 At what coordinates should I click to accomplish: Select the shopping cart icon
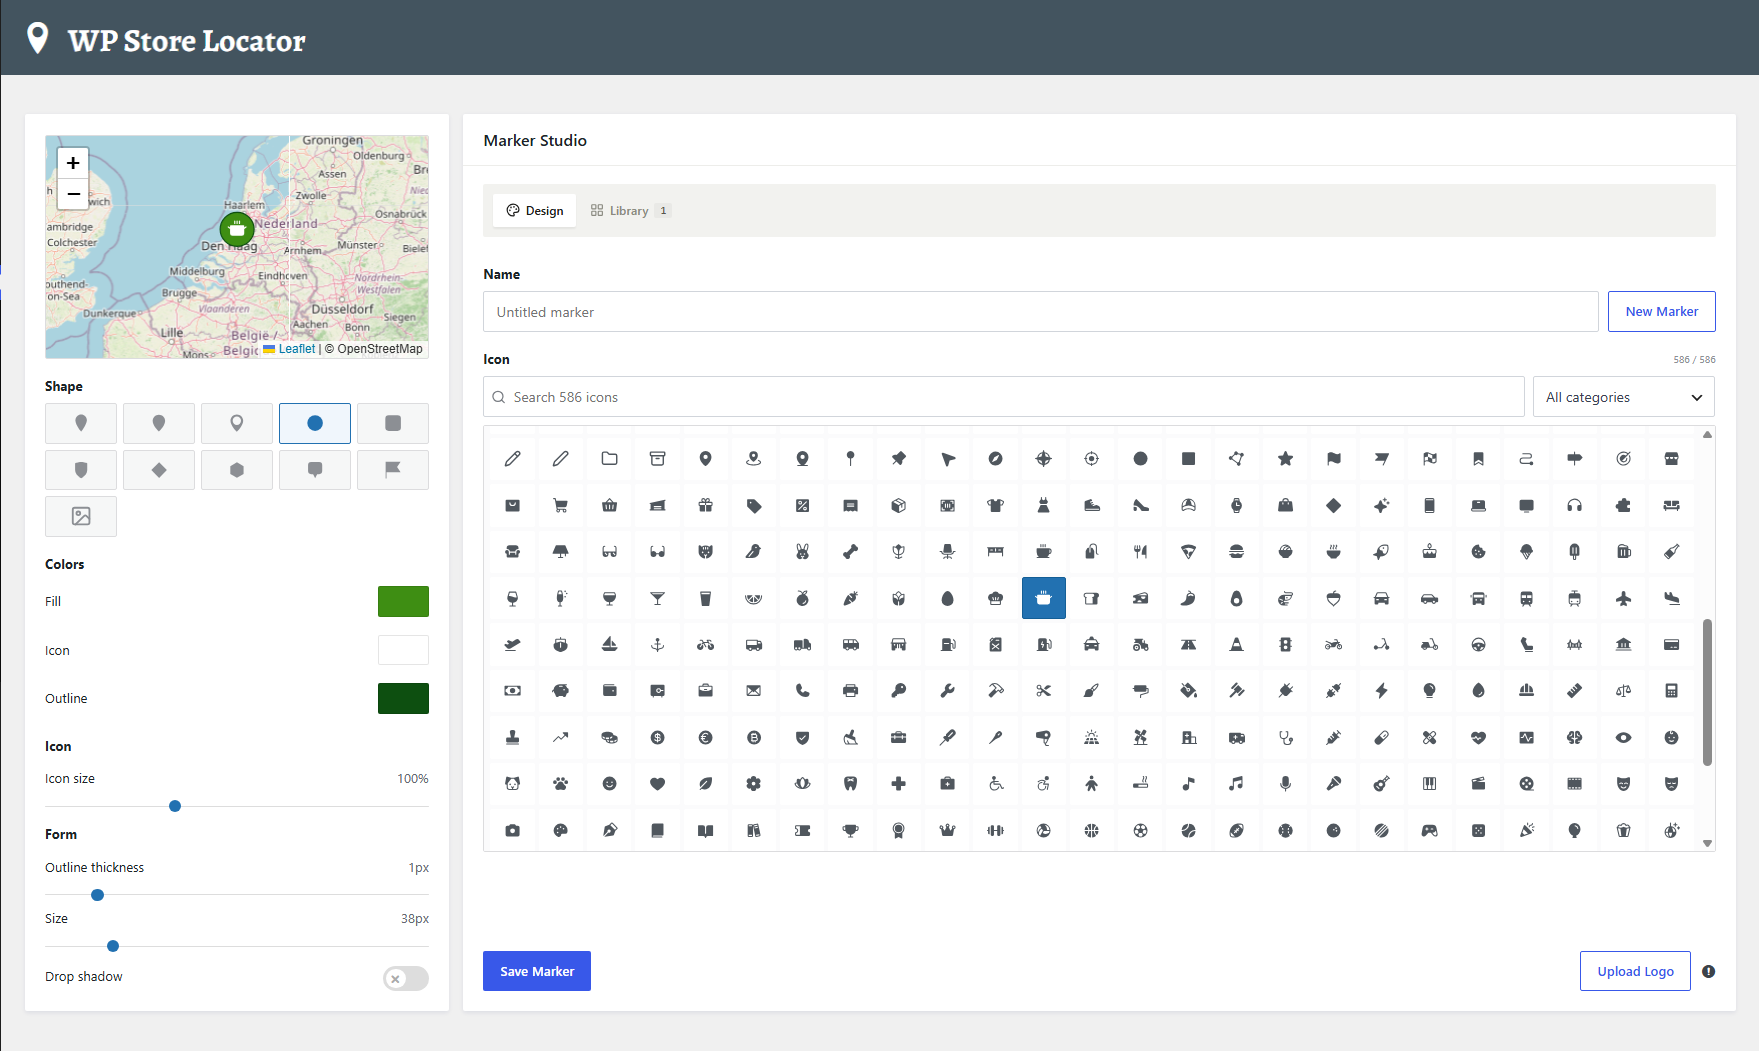click(x=561, y=505)
